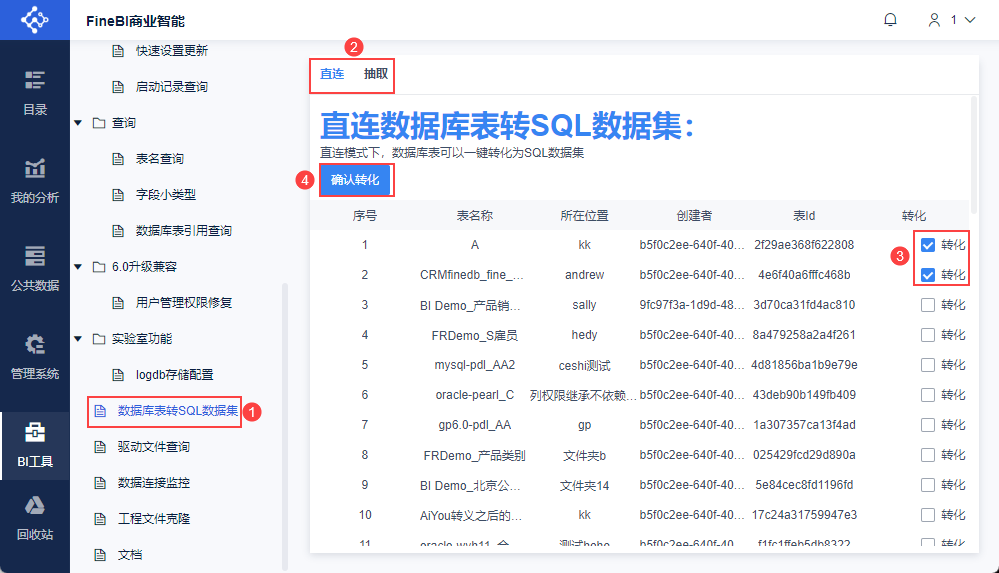Collapse the 实验室功能 folder arrow
This screenshot has width=999, height=573.
tap(78, 338)
